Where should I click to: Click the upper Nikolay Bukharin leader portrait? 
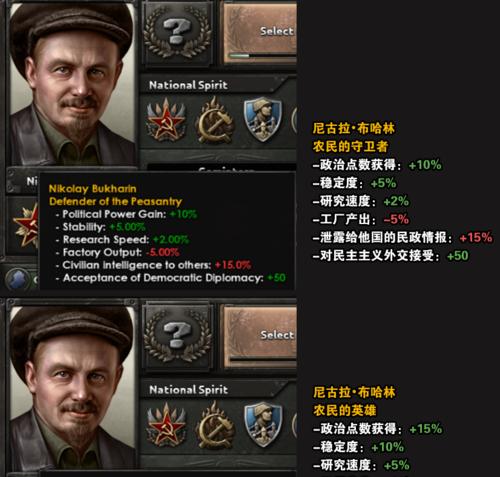point(72,84)
